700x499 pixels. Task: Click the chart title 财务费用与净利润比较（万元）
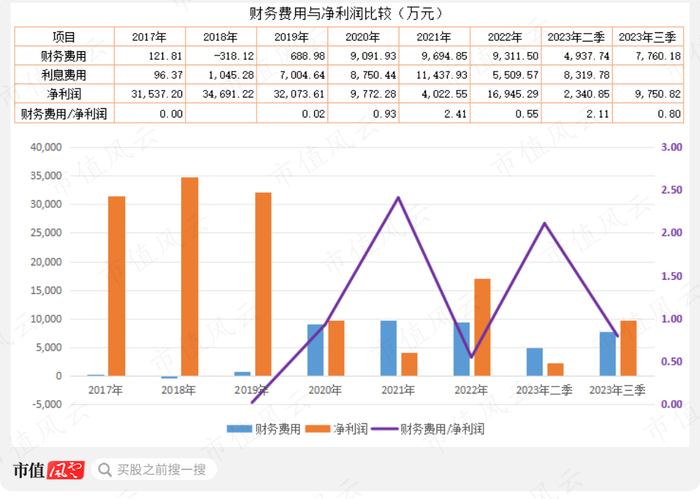pyautogui.click(x=346, y=13)
